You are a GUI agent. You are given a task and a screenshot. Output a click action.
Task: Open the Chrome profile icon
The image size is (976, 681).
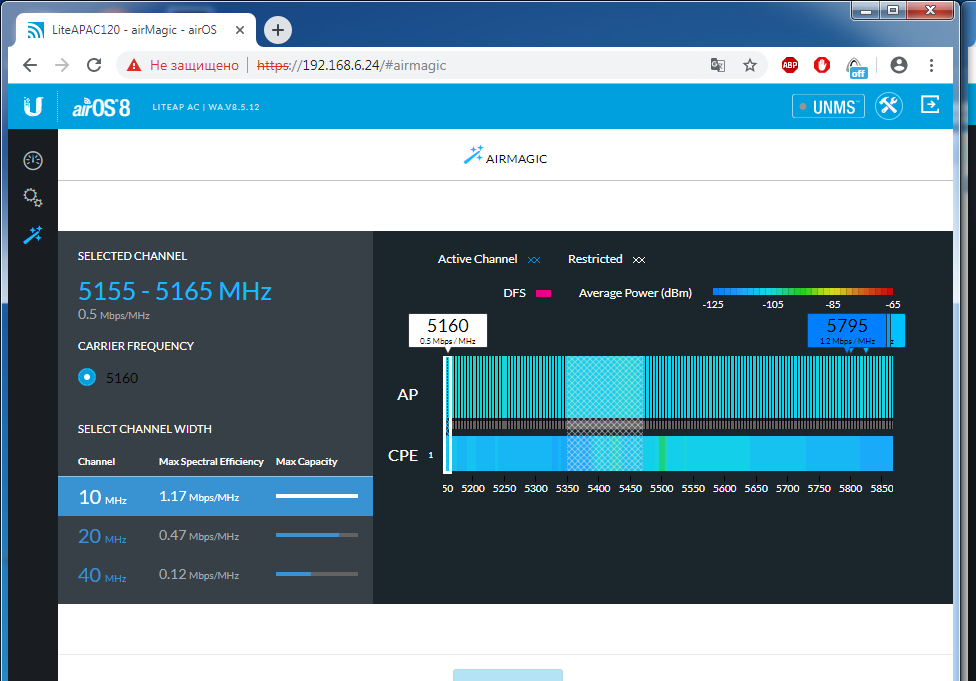(899, 65)
